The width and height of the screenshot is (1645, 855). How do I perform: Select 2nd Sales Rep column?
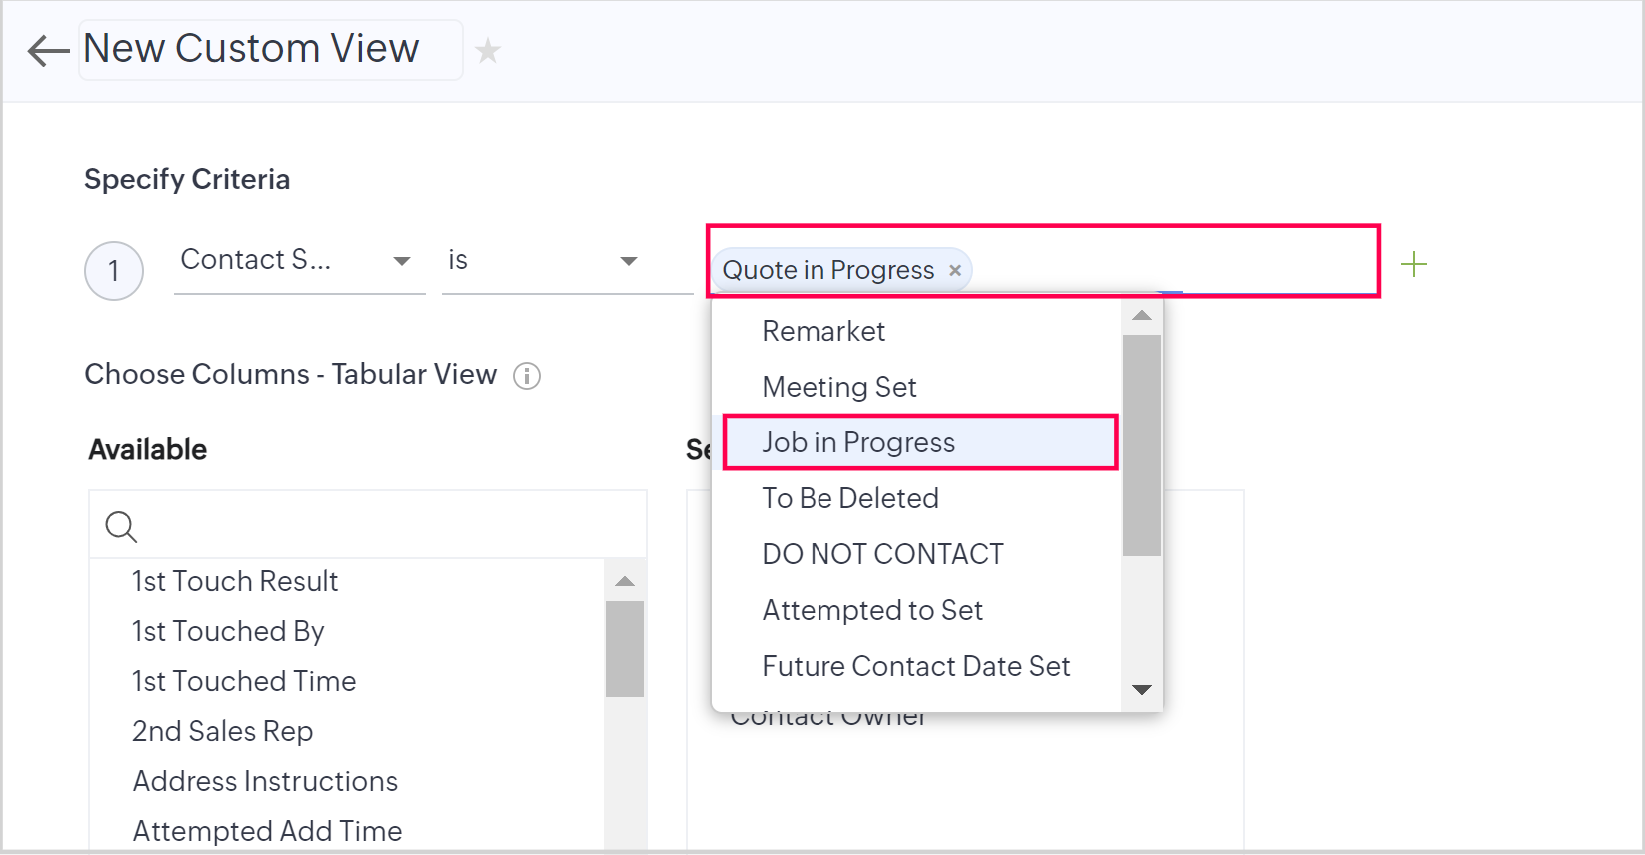pos(222,731)
